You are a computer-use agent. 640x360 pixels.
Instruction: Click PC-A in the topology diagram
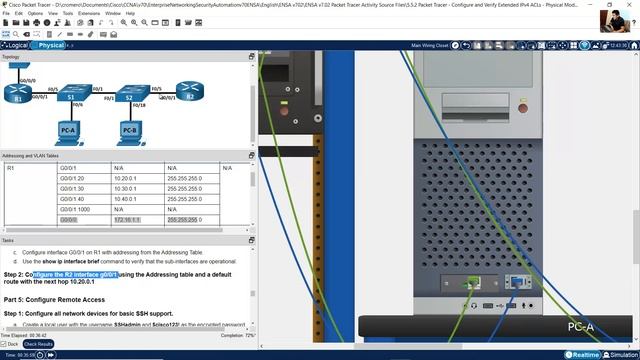pos(69,133)
